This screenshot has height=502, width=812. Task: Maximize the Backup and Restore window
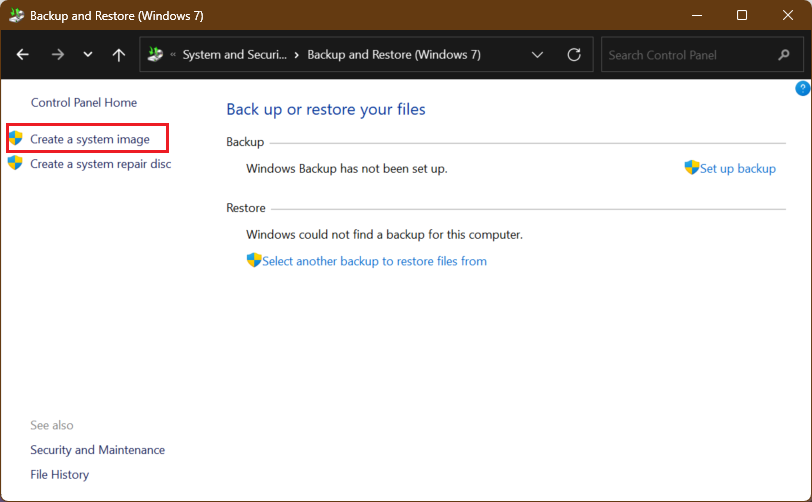(x=742, y=15)
